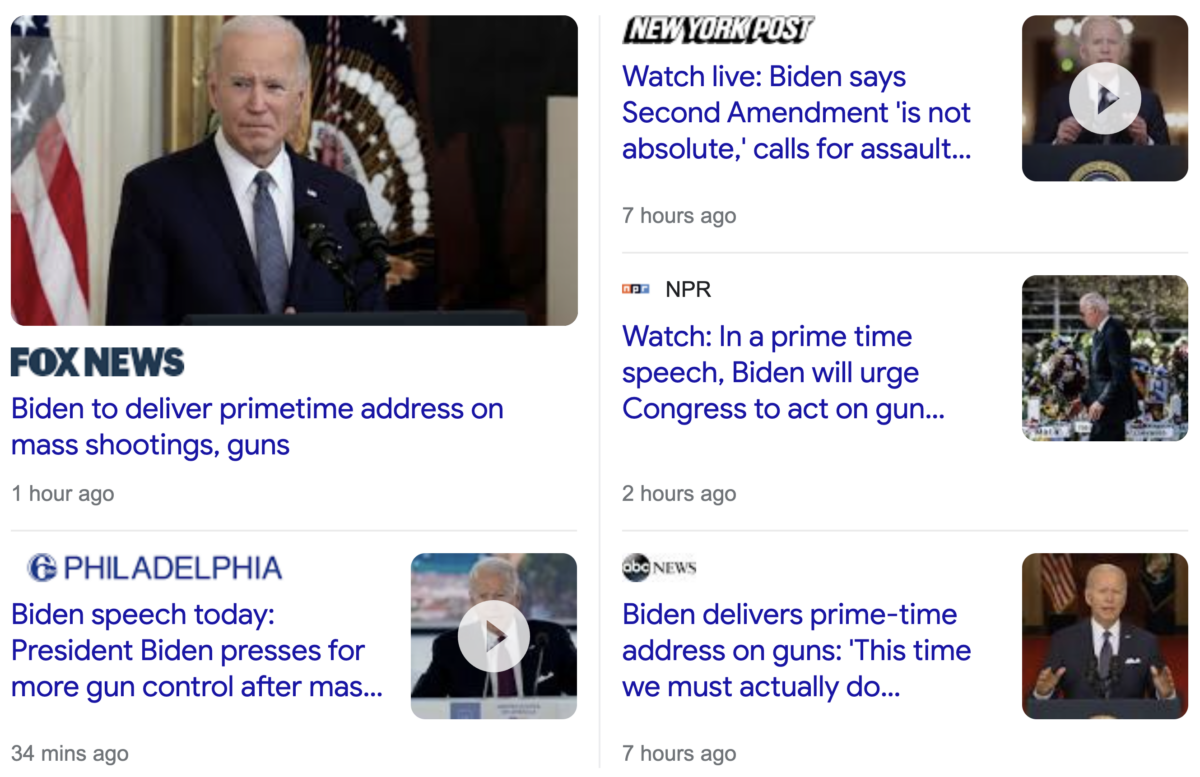Click '34 mins ago' timestamp under Philadelphia story
The height and width of the screenshot is (777, 1200).
(x=70, y=754)
